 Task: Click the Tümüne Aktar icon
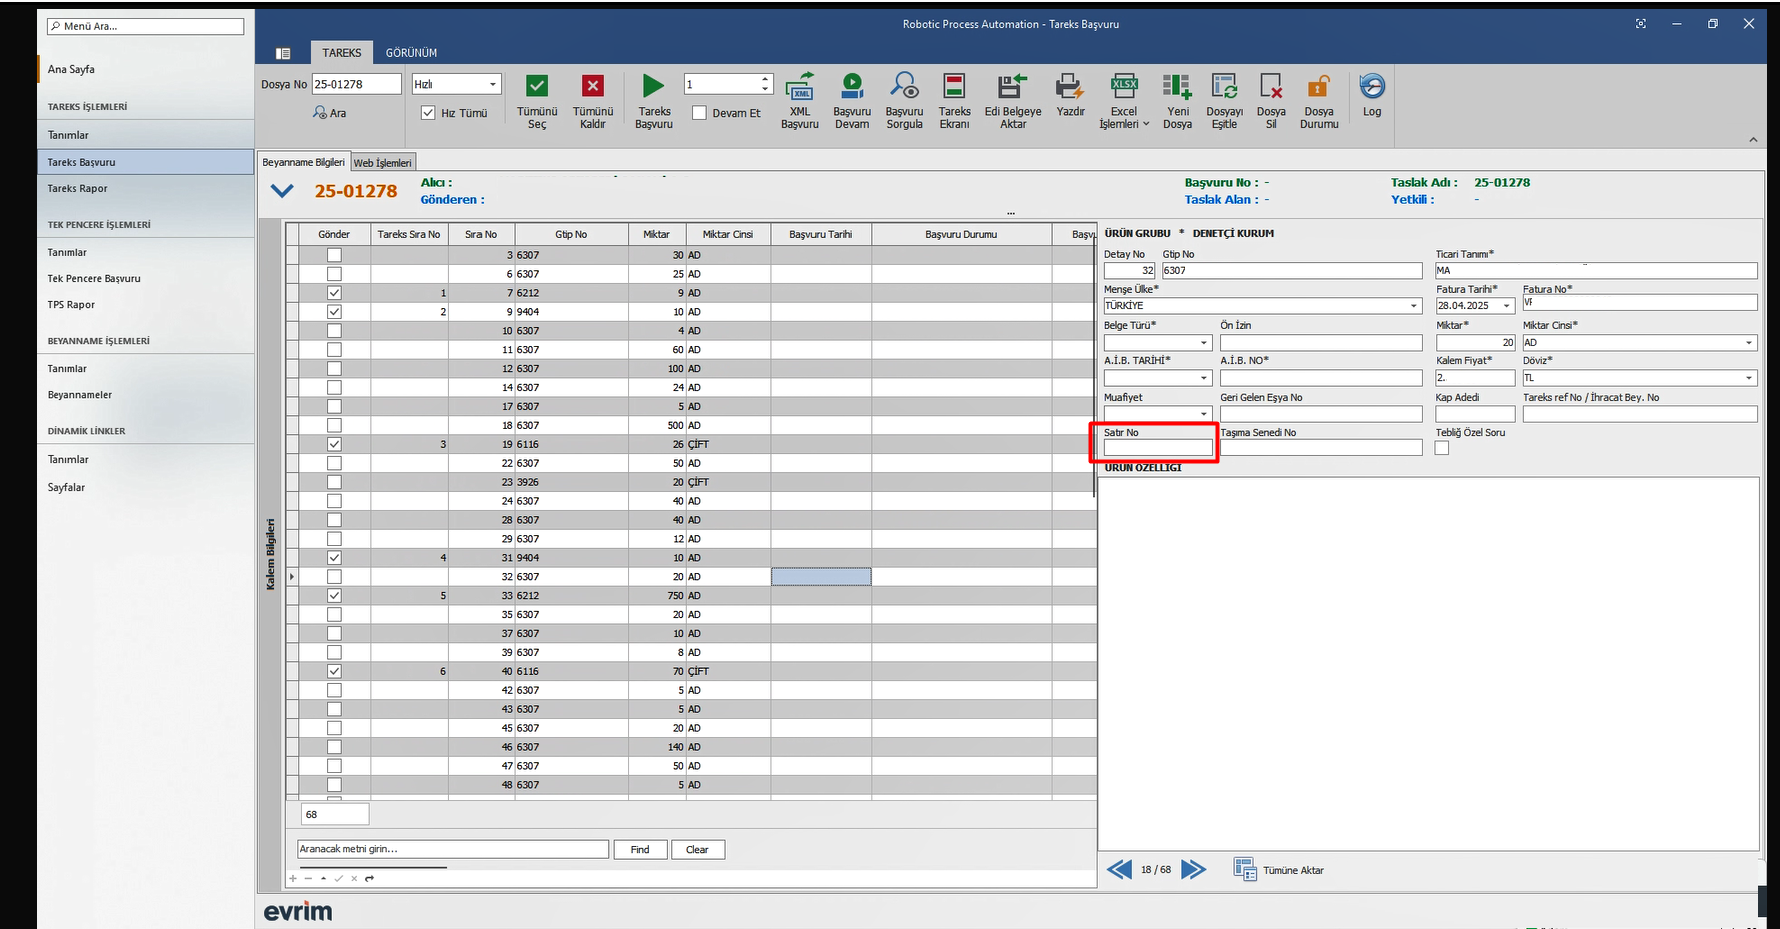(x=1244, y=869)
